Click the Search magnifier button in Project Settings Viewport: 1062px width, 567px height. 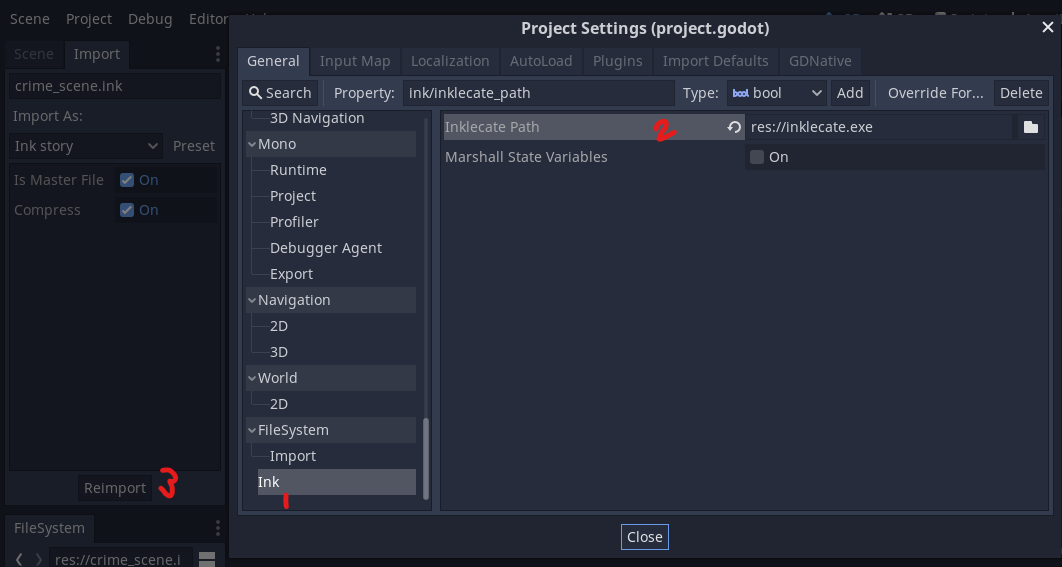[280, 93]
